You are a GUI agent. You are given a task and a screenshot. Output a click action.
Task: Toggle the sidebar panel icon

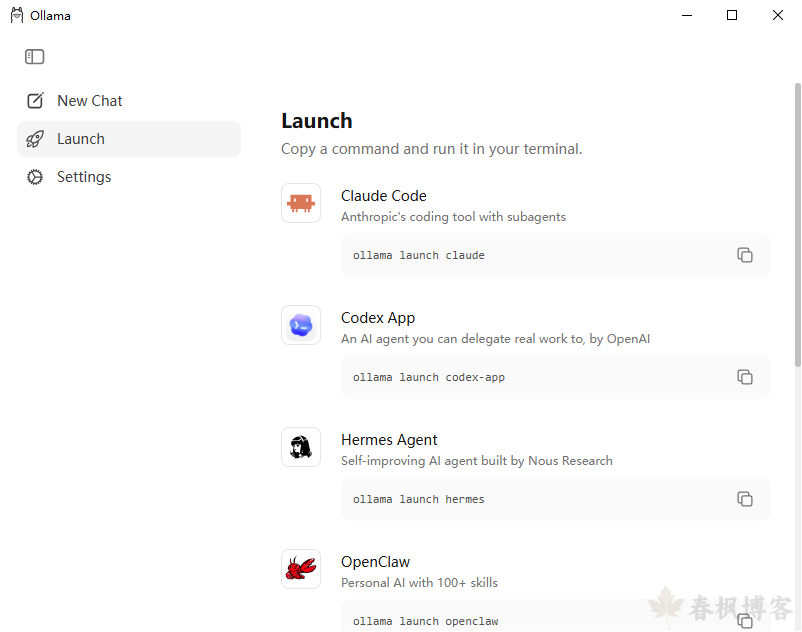pyautogui.click(x=34, y=56)
